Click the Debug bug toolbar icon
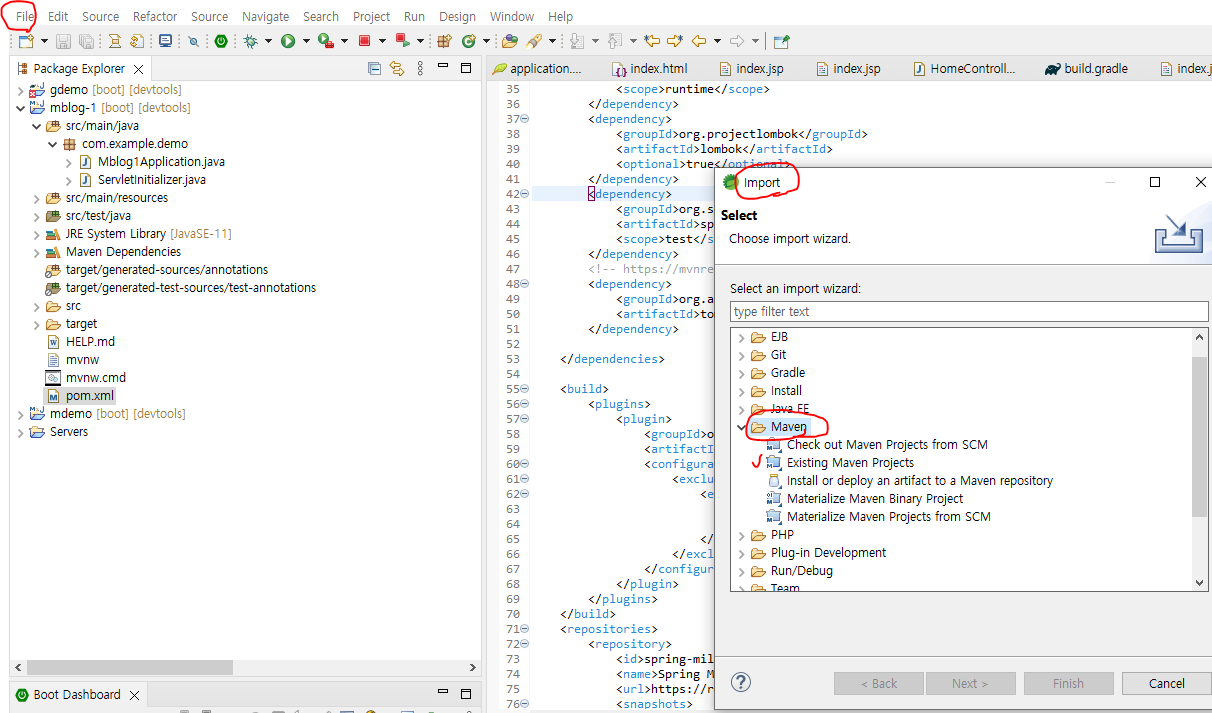The width and height of the screenshot is (1212, 713). [250, 41]
